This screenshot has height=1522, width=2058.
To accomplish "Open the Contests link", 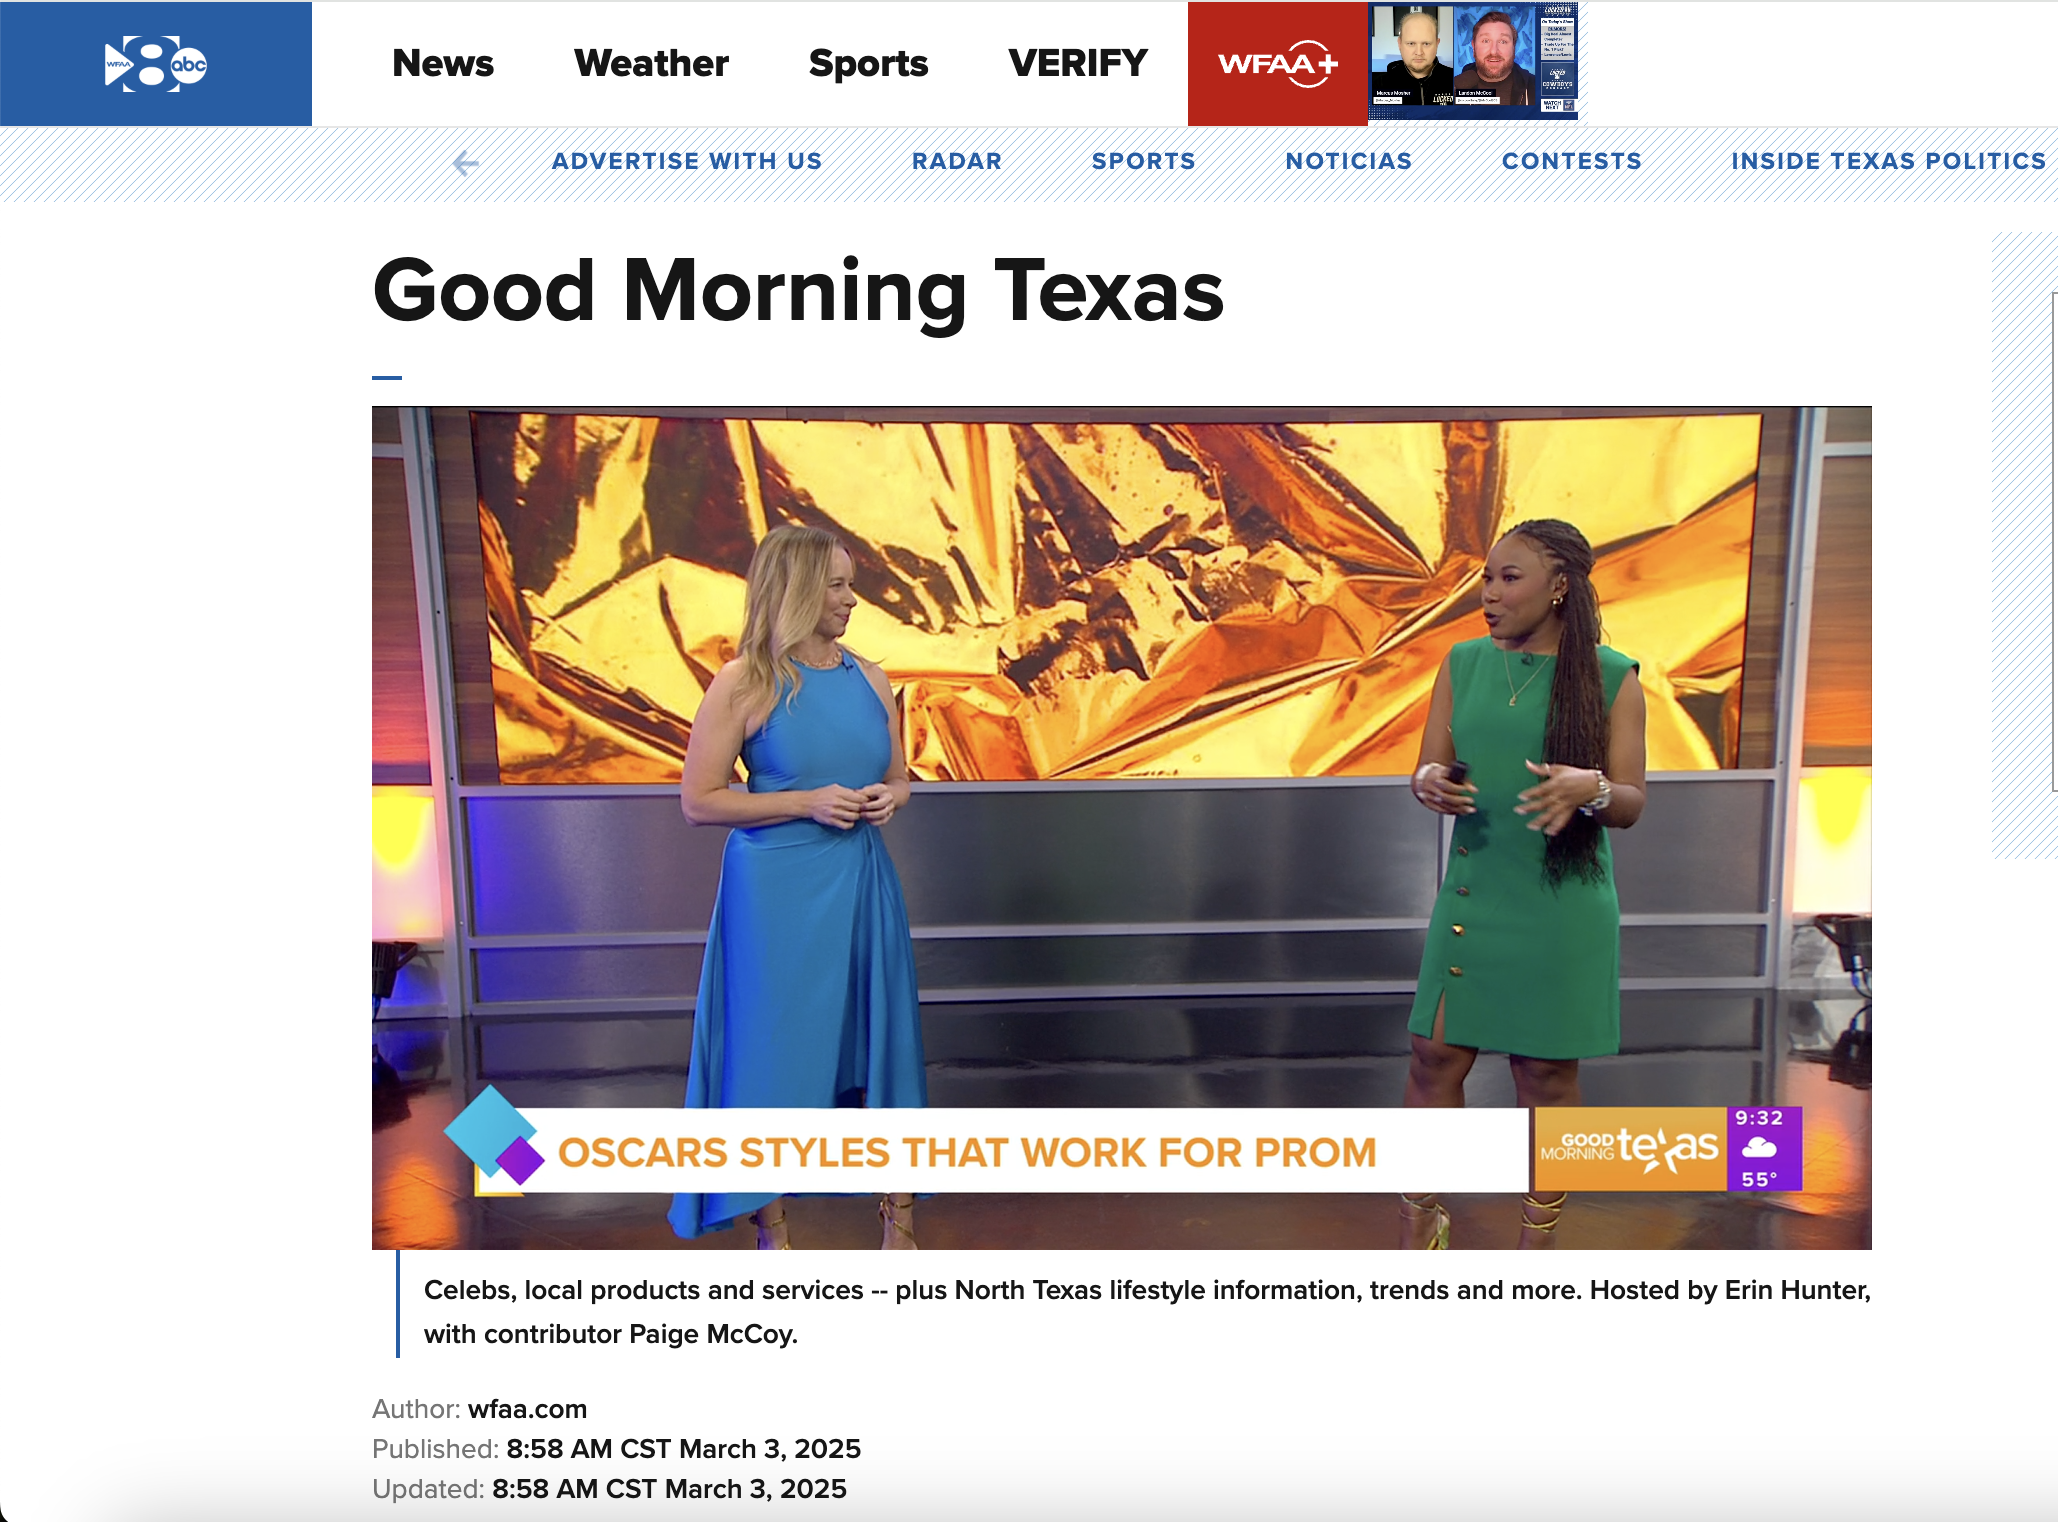I will (1571, 161).
